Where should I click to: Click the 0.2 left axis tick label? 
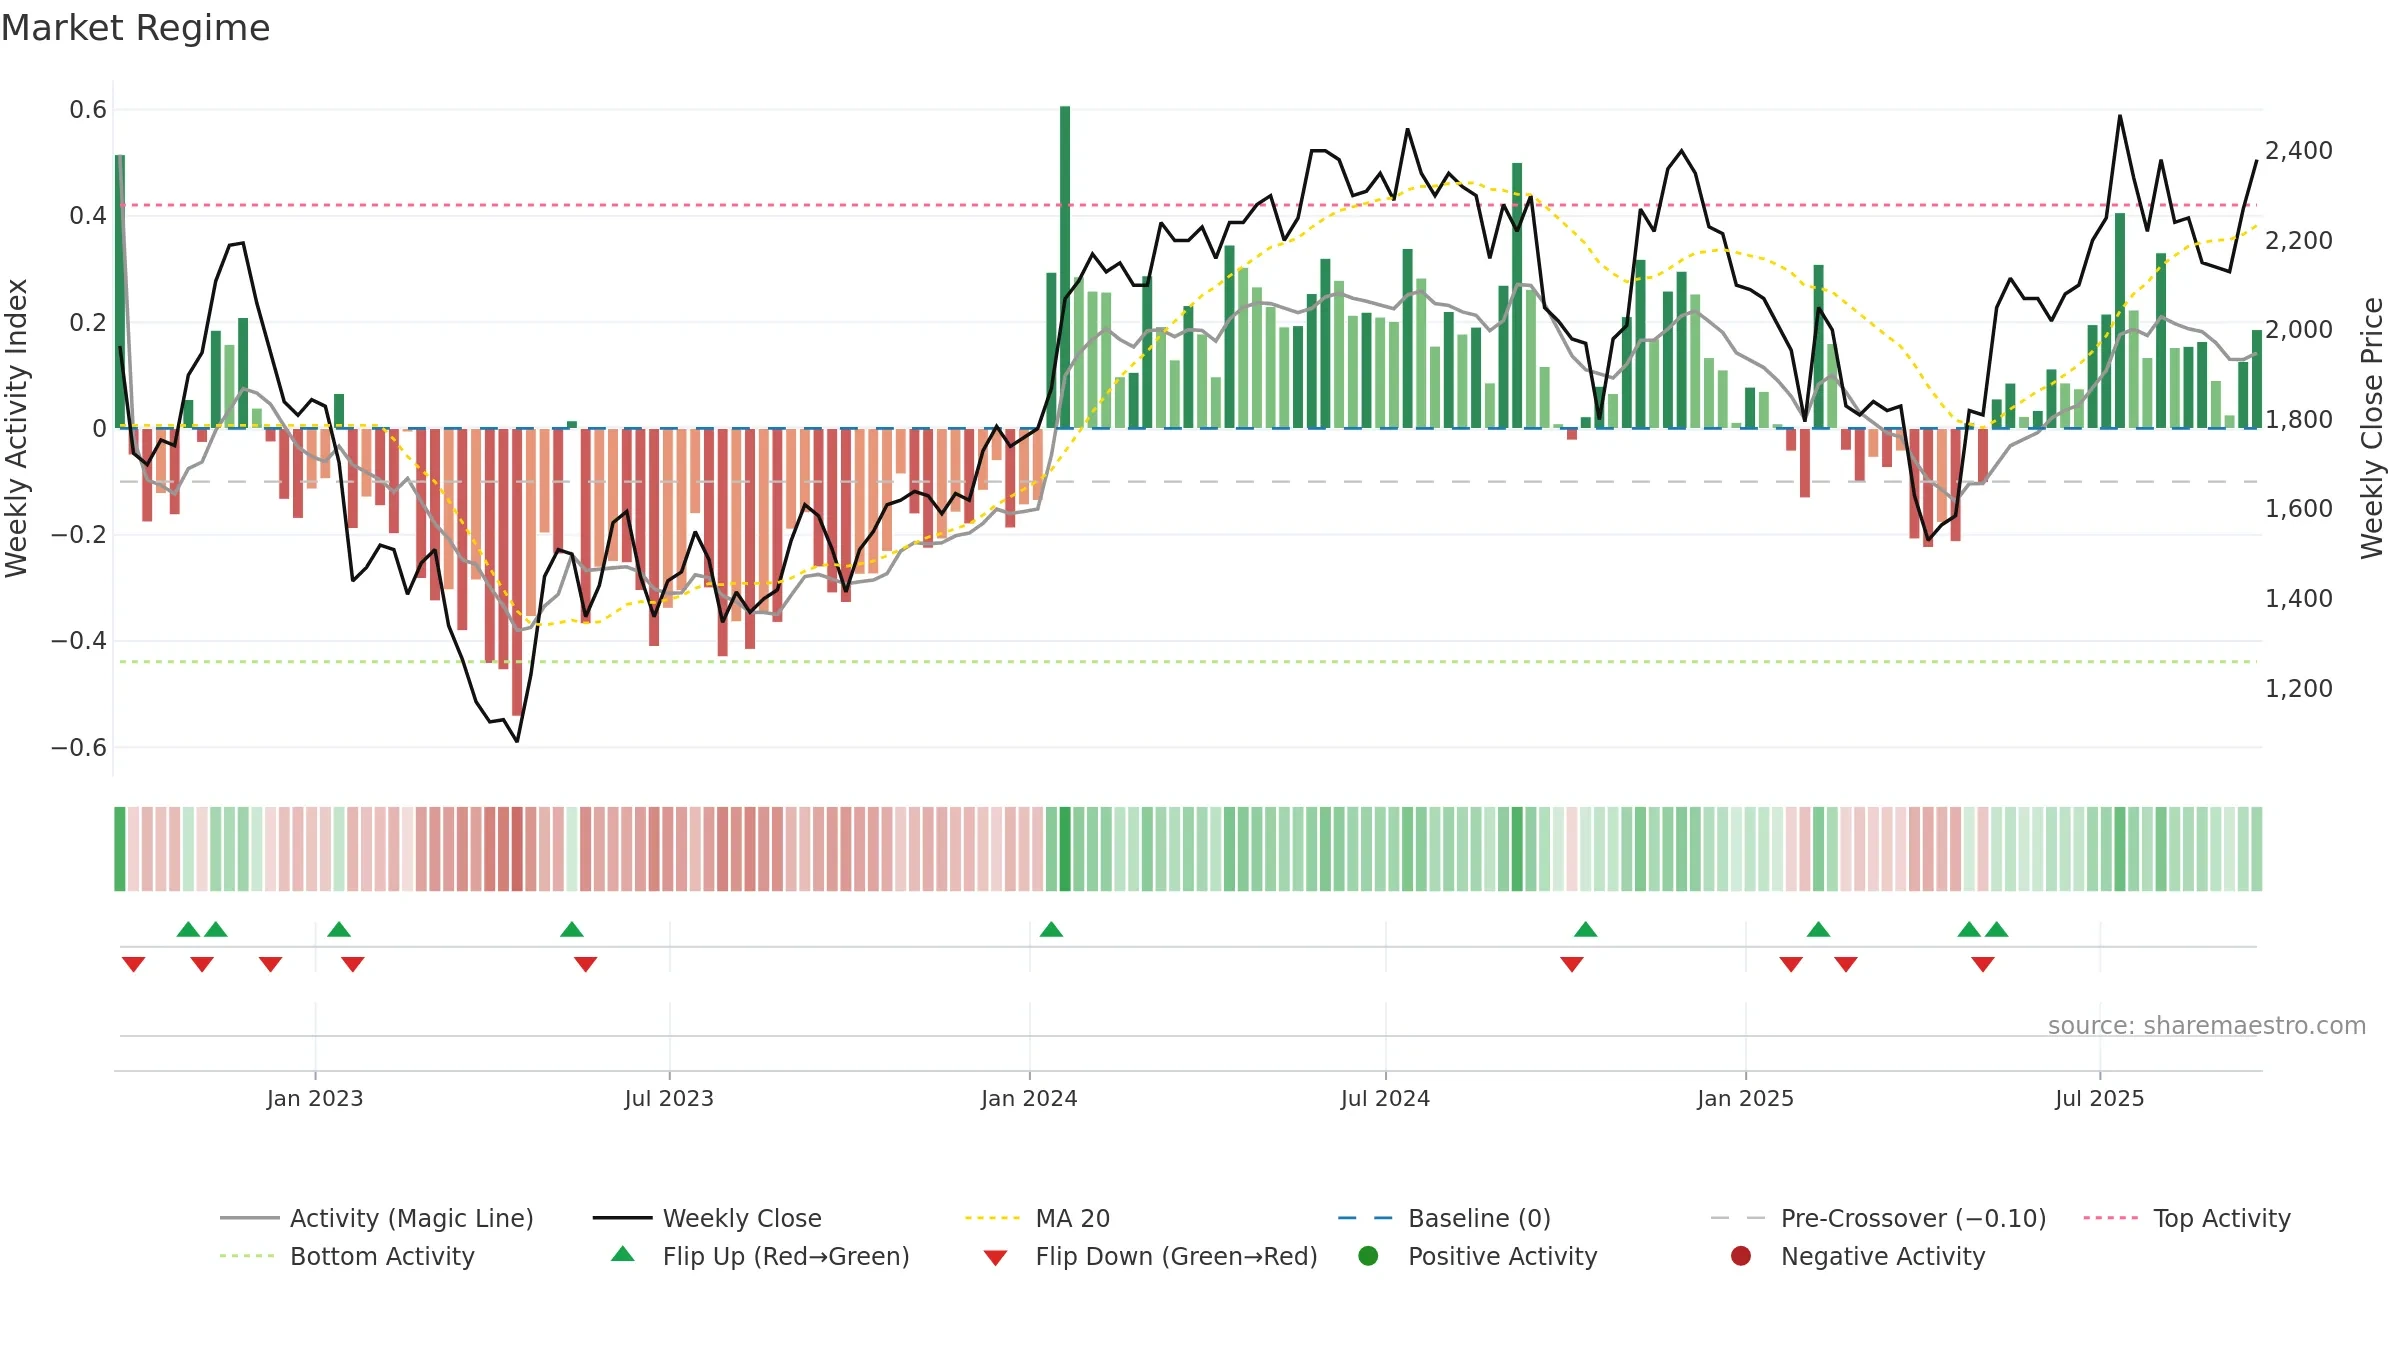pyautogui.click(x=88, y=322)
